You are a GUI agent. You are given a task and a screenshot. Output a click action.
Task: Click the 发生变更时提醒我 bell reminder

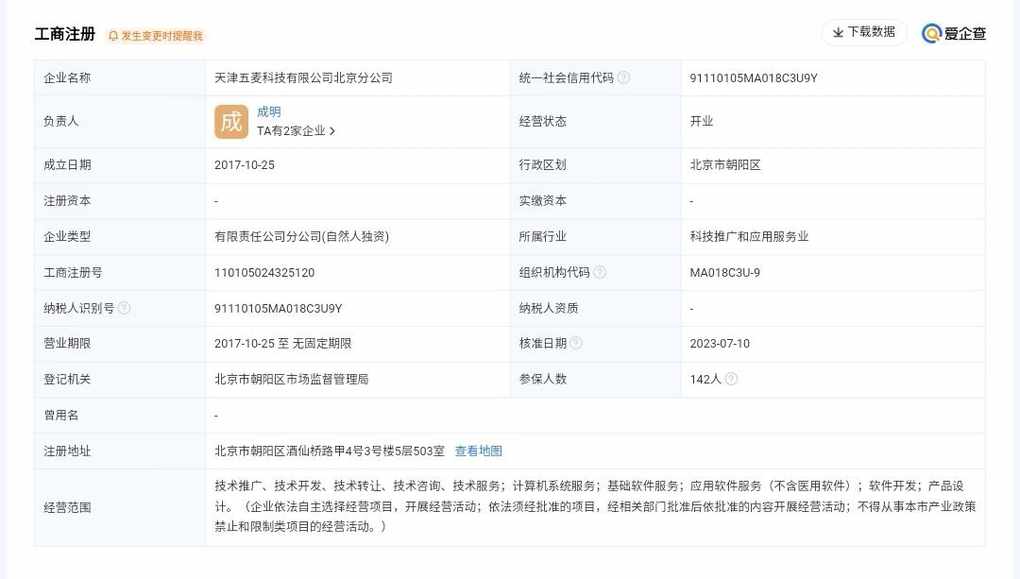[155, 36]
